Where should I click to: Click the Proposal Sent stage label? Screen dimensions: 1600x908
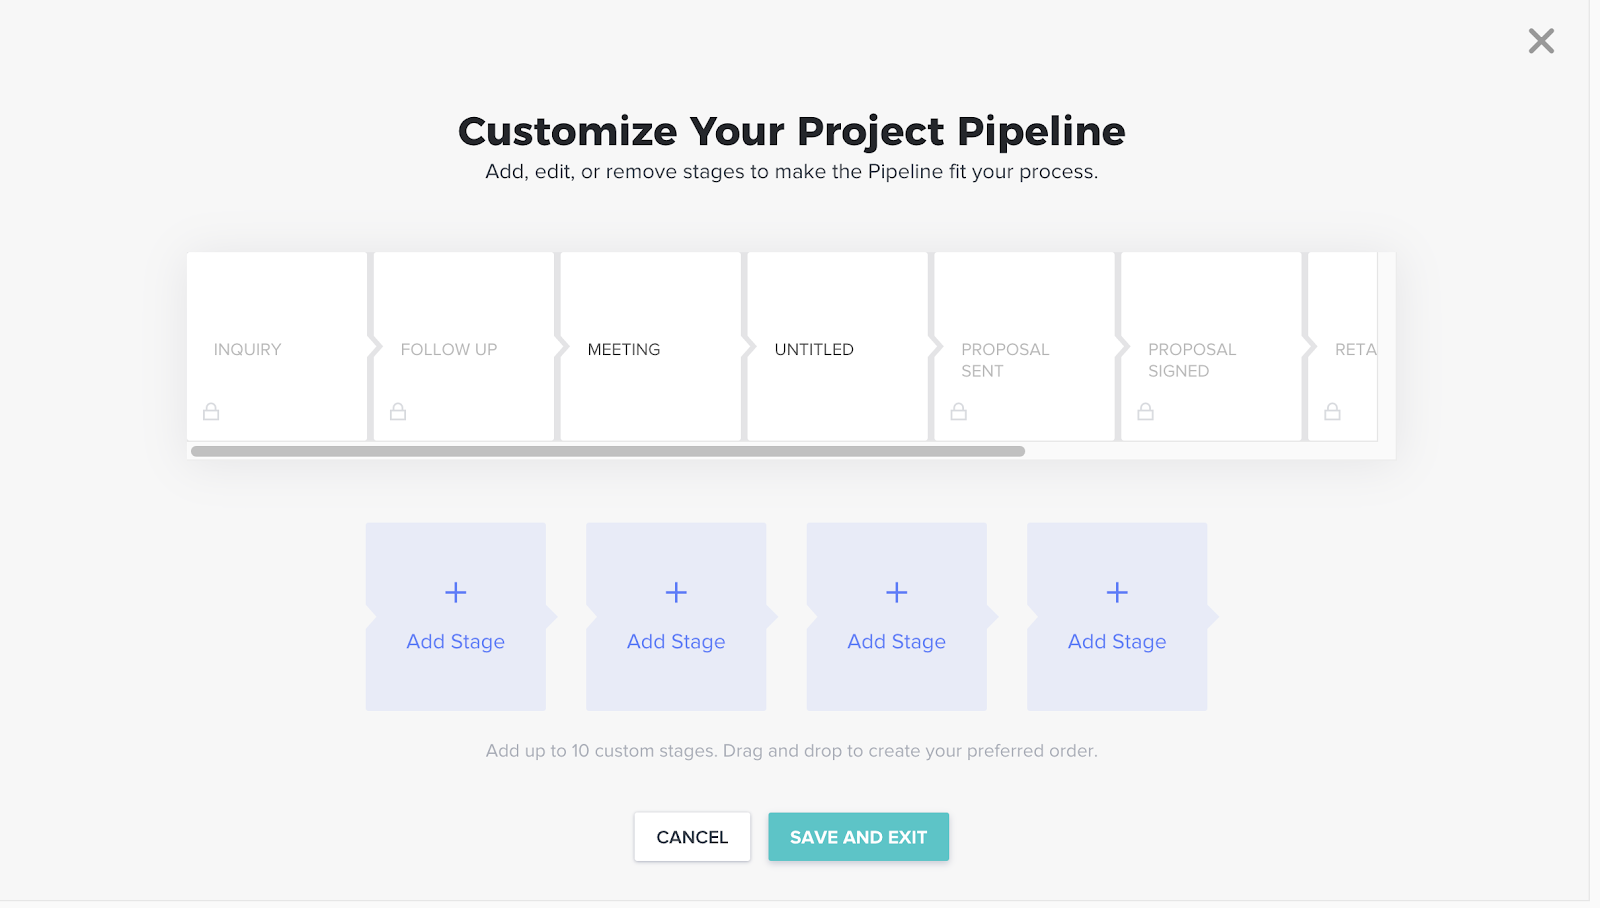coord(1005,360)
